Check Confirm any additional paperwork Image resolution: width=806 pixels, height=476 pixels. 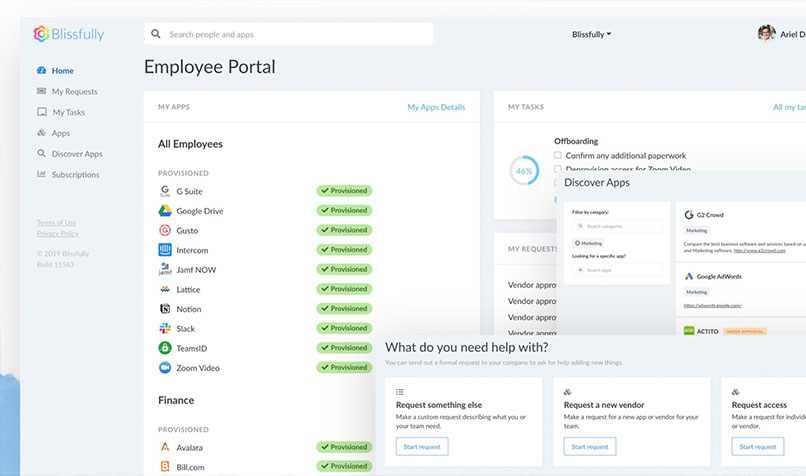pyautogui.click(x=558, y=155)
